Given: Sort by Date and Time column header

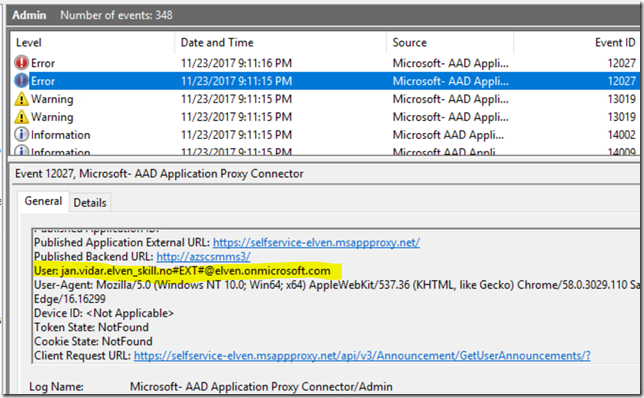Looking at the screenshot, I should pos(217,42).
